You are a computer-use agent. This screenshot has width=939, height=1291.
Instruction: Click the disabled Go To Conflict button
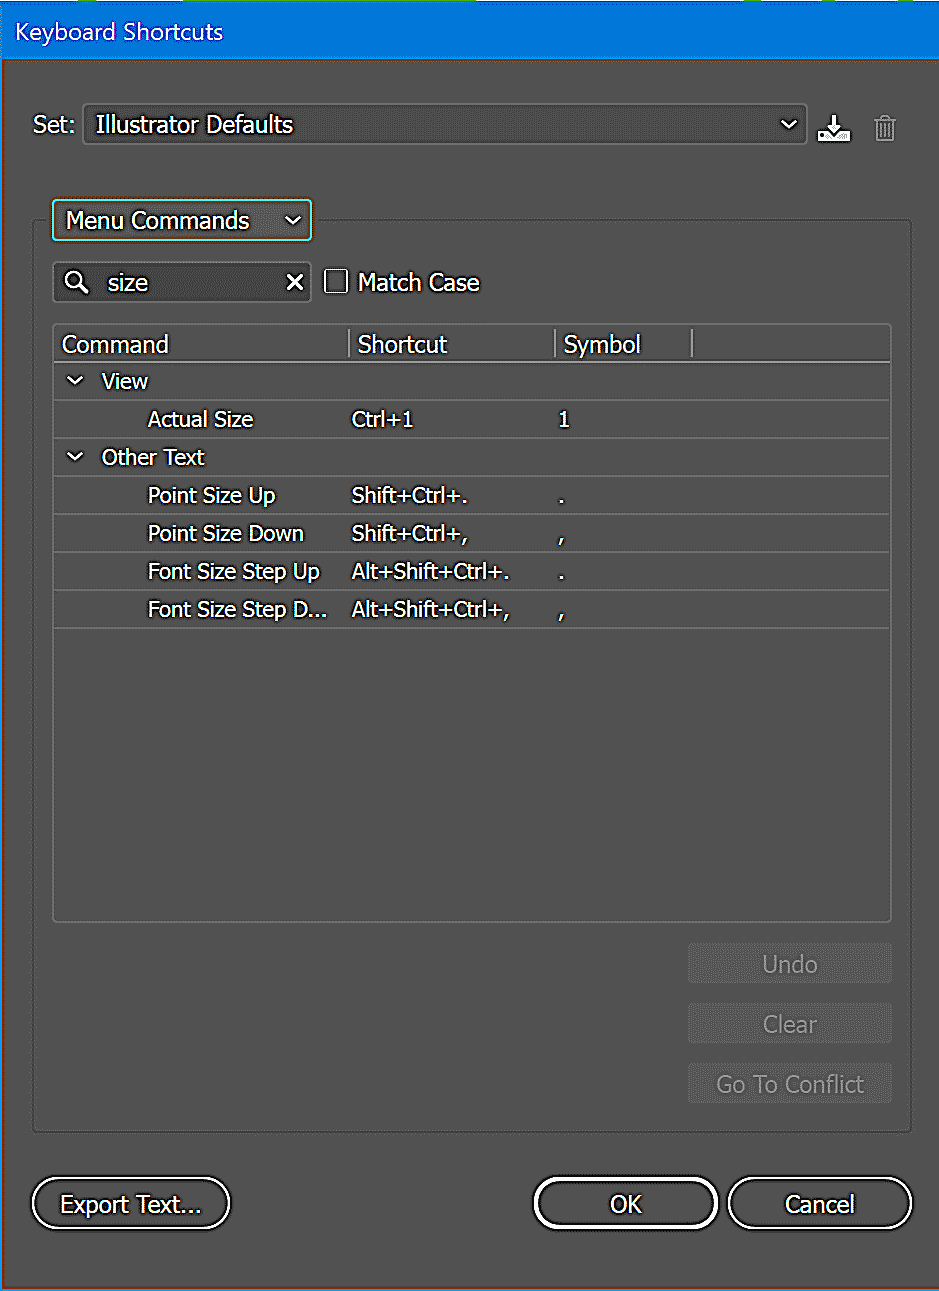[789, 1083]
